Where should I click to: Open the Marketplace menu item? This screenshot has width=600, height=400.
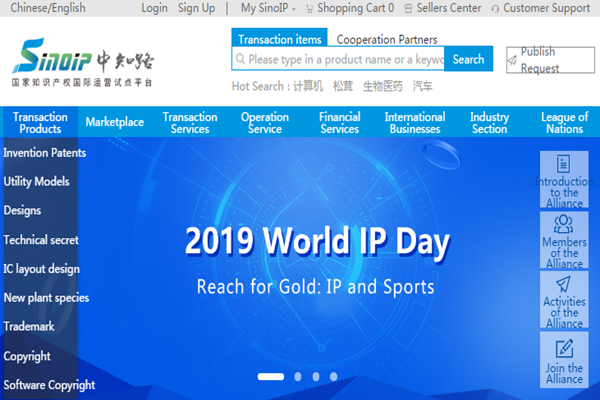(x=114, y=122)
